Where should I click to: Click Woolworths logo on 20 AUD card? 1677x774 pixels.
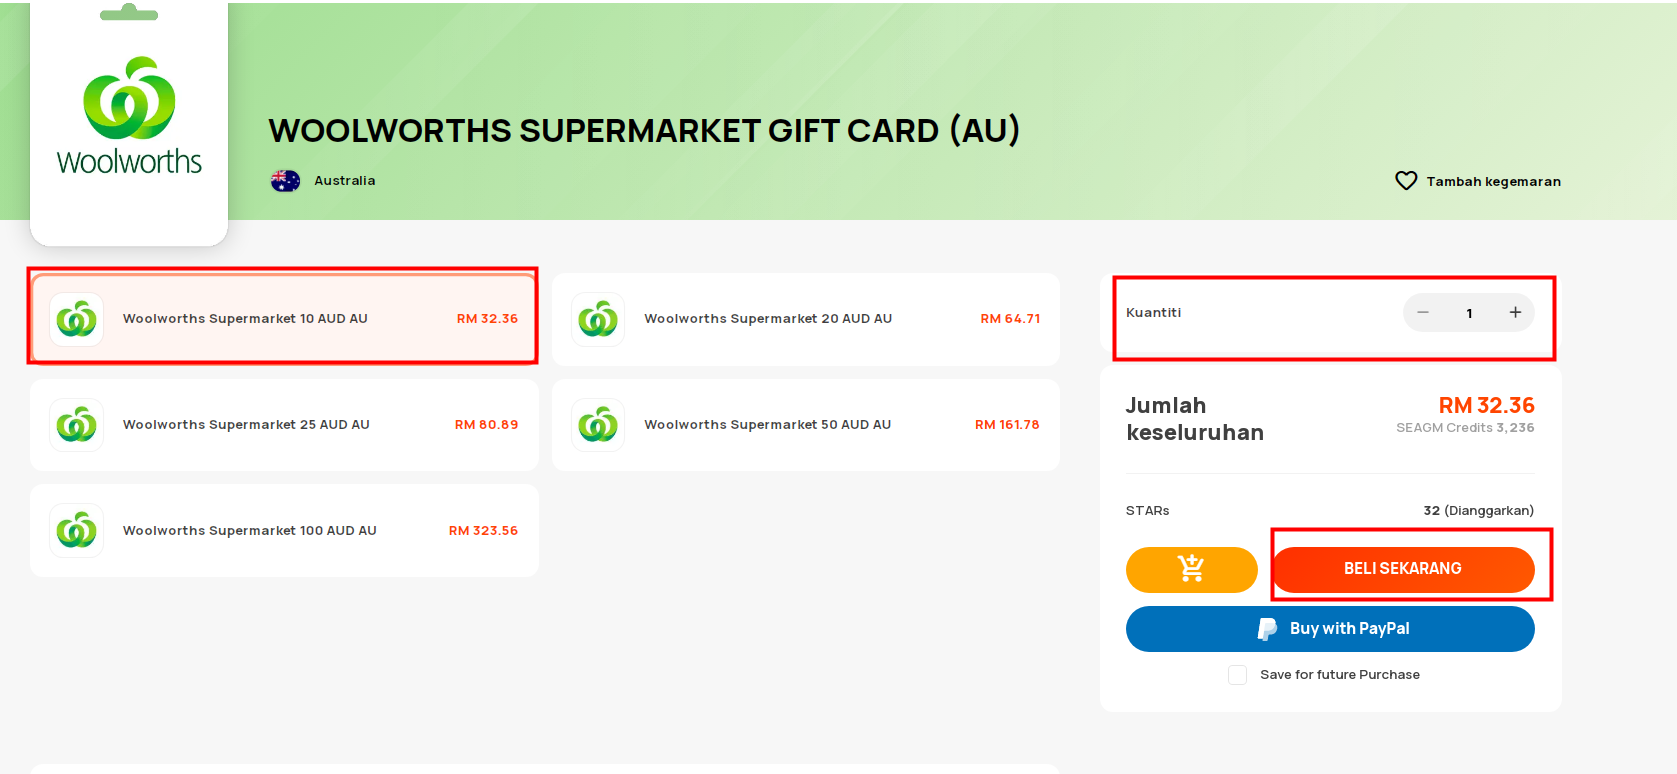click(x=598, y=319)
